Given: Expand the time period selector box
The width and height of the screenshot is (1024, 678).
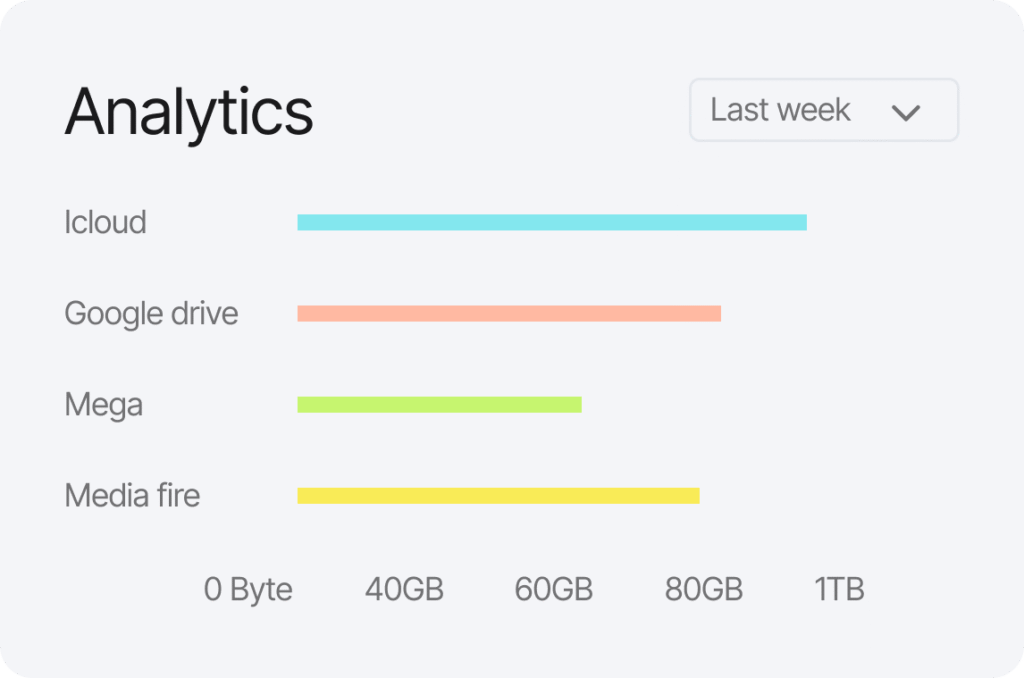Looking at the screenshot, I should [823, 110].
